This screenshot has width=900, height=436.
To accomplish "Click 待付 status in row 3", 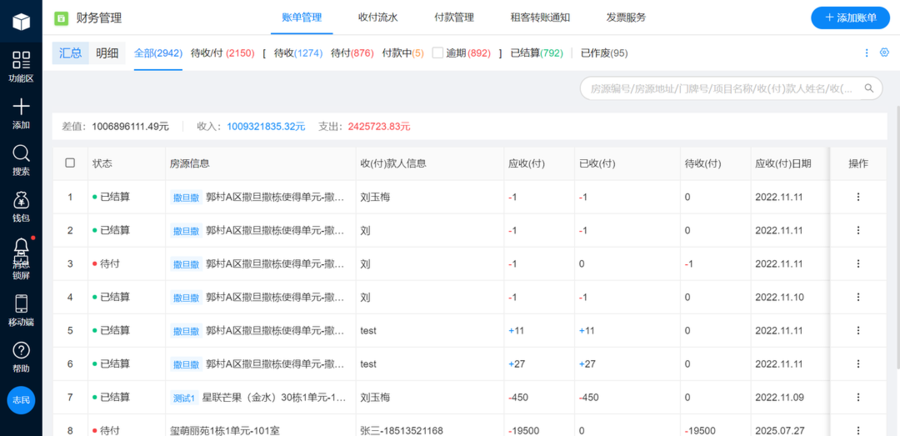I will tap(110, 264).
